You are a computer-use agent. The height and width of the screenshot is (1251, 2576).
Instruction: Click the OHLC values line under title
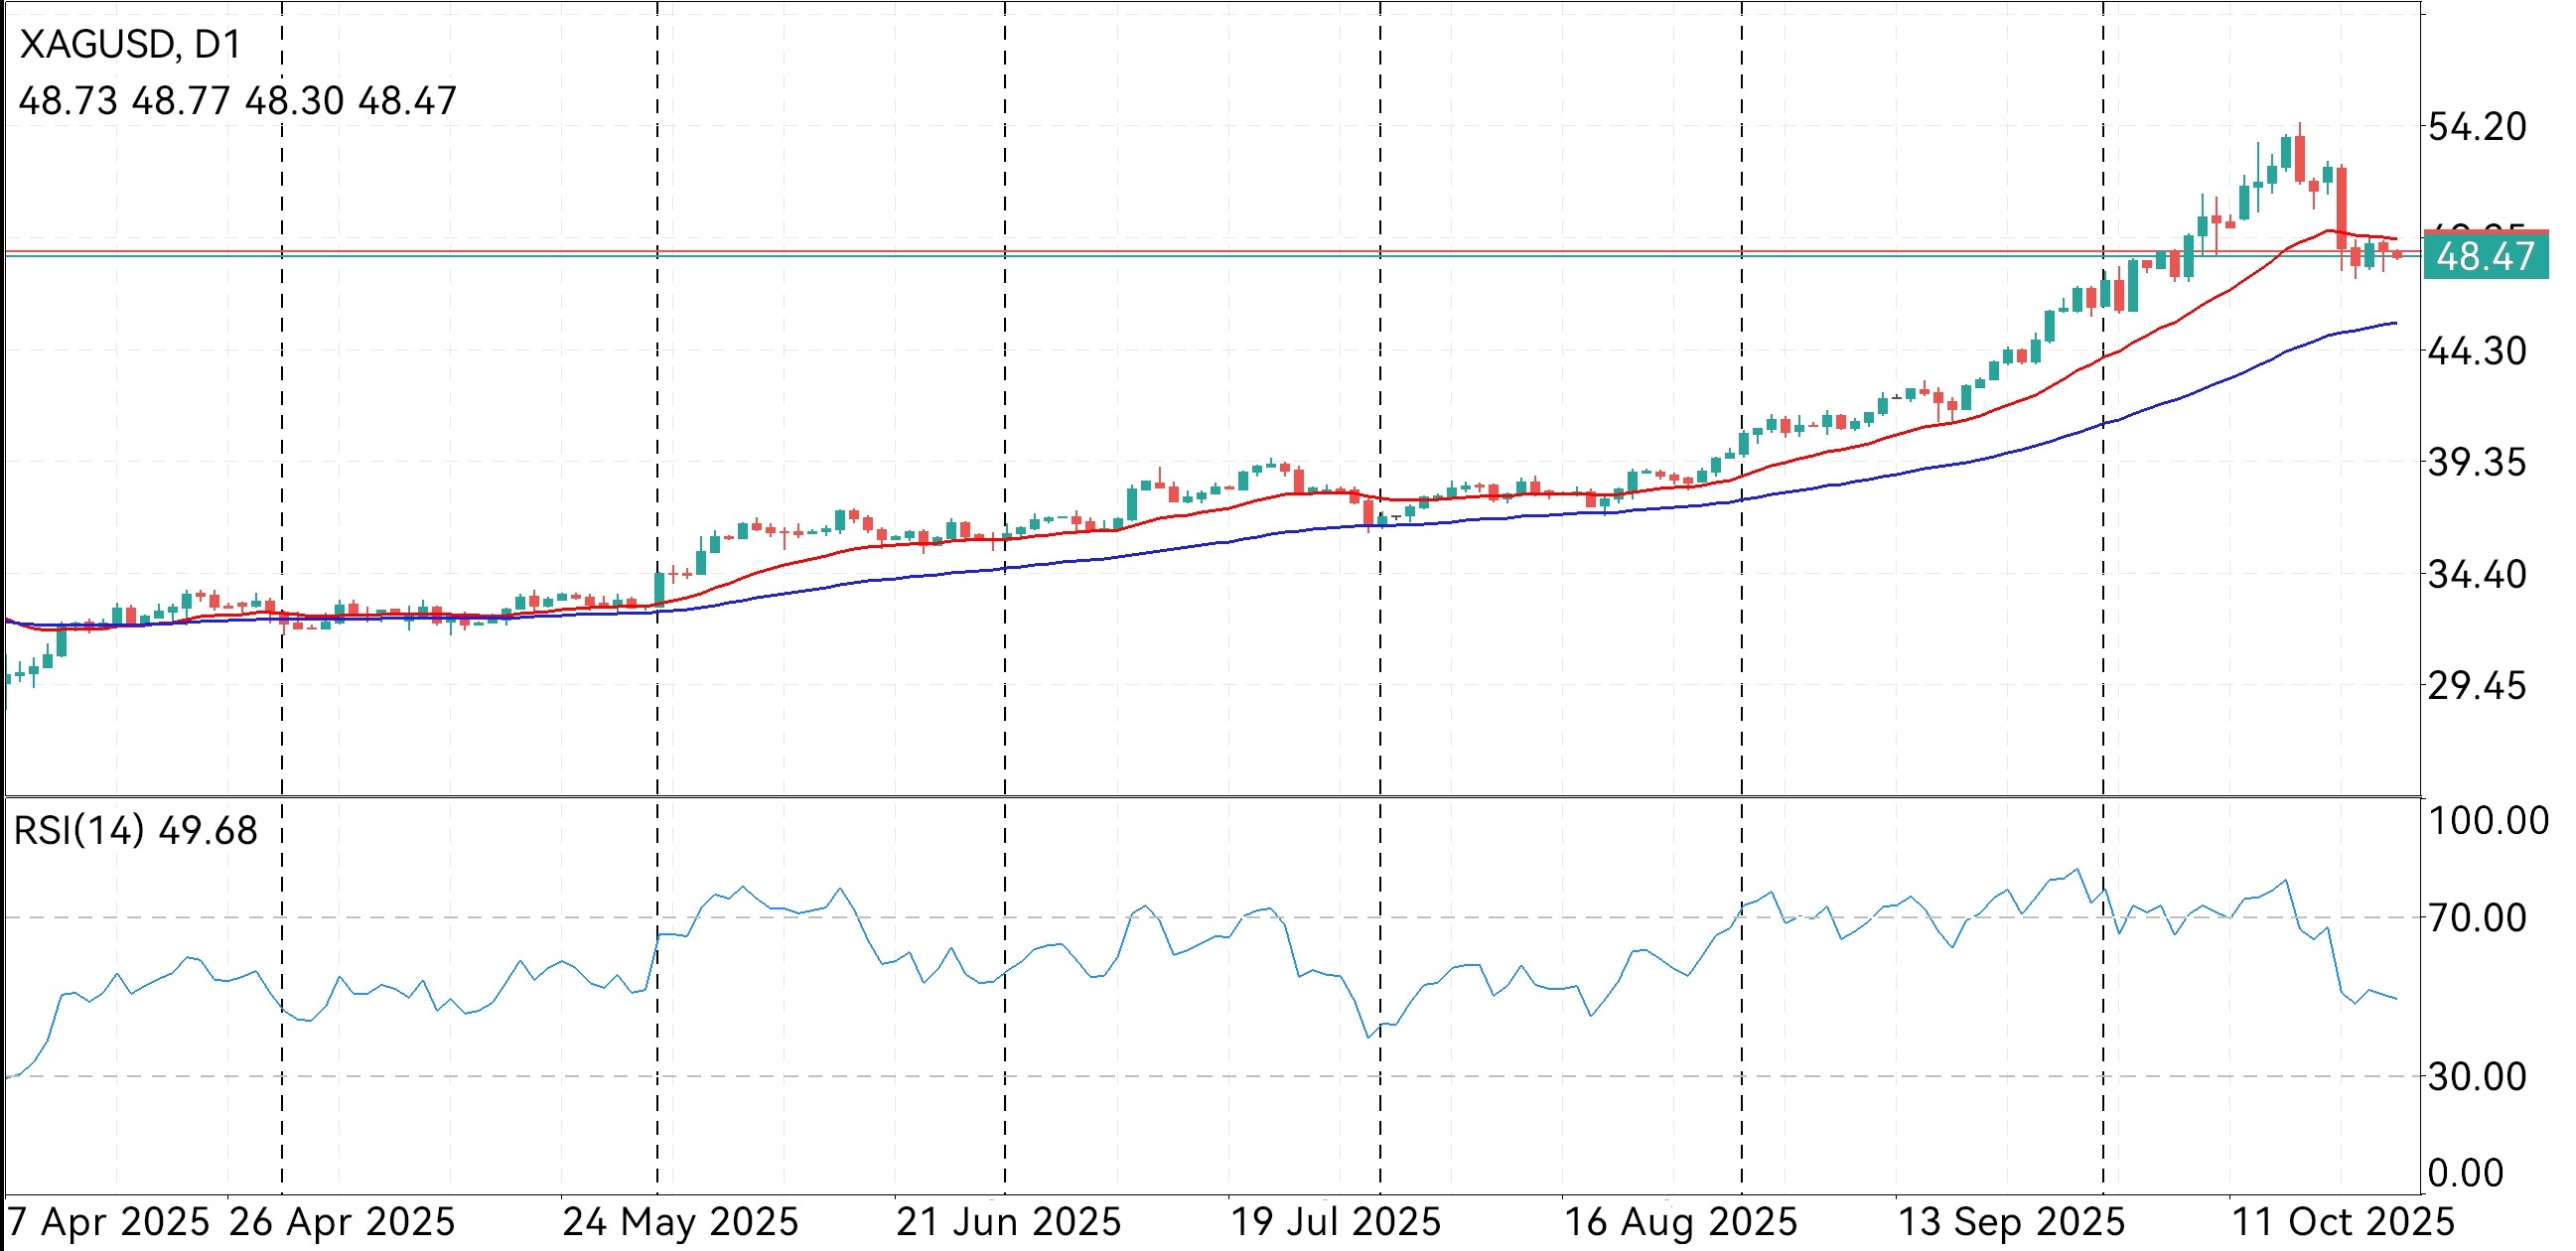coord(237,101)
